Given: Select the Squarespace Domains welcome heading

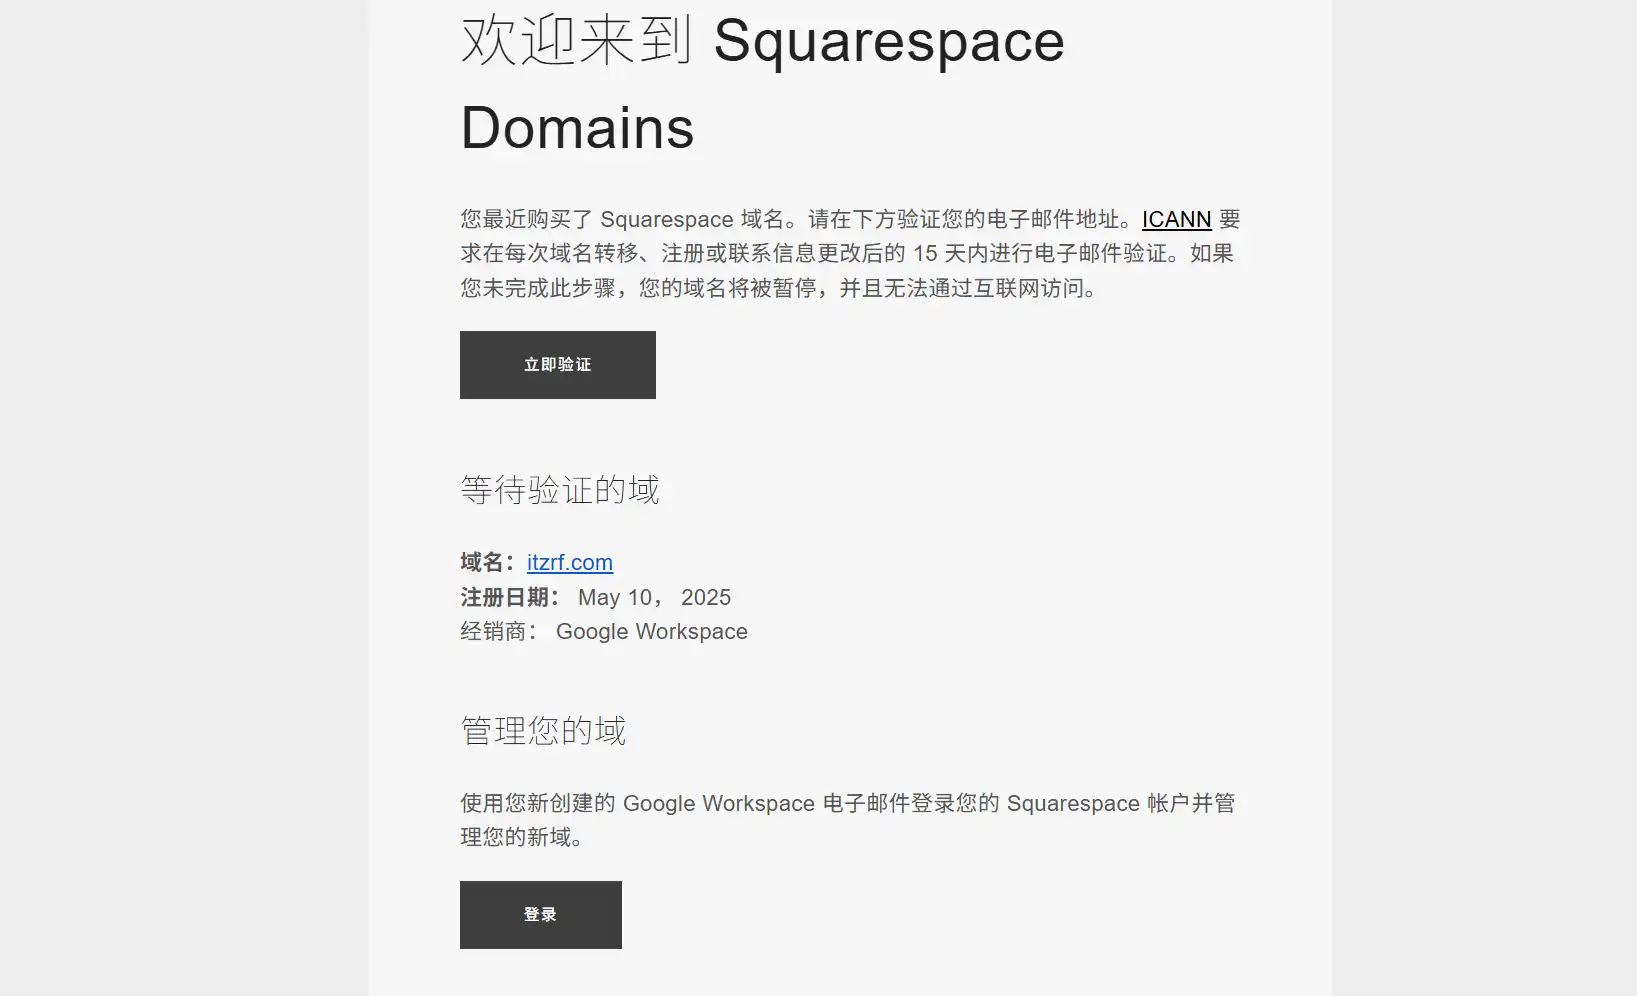Looking at the screenshot, I should (762, 84).
